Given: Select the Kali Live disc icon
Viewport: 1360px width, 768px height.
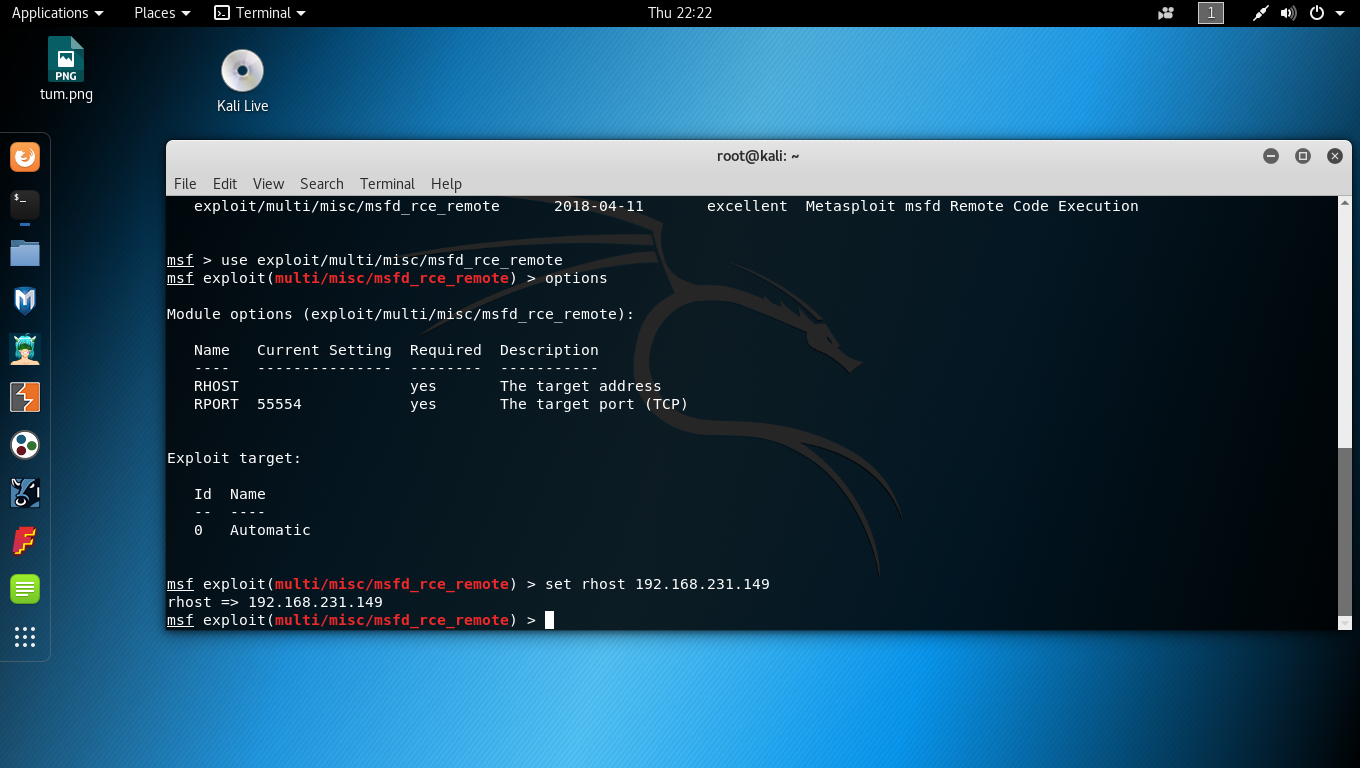Looking at the screenshot, I should 242,82.
